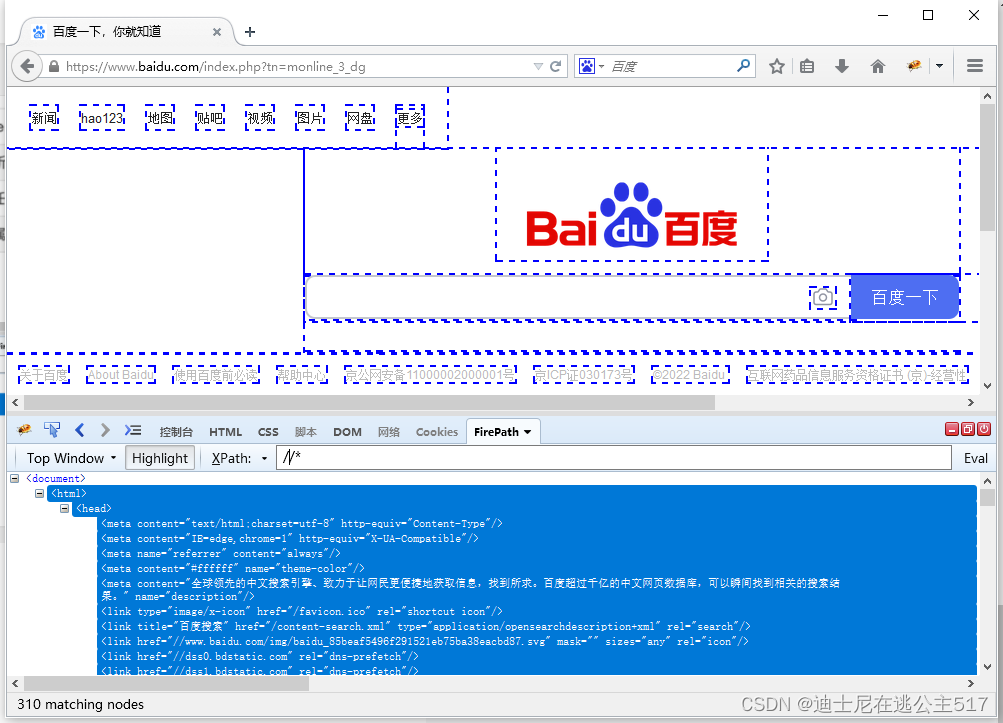Bookmark this page with the star icon
Screen dimensions: 1003x723
coord(777,66)
